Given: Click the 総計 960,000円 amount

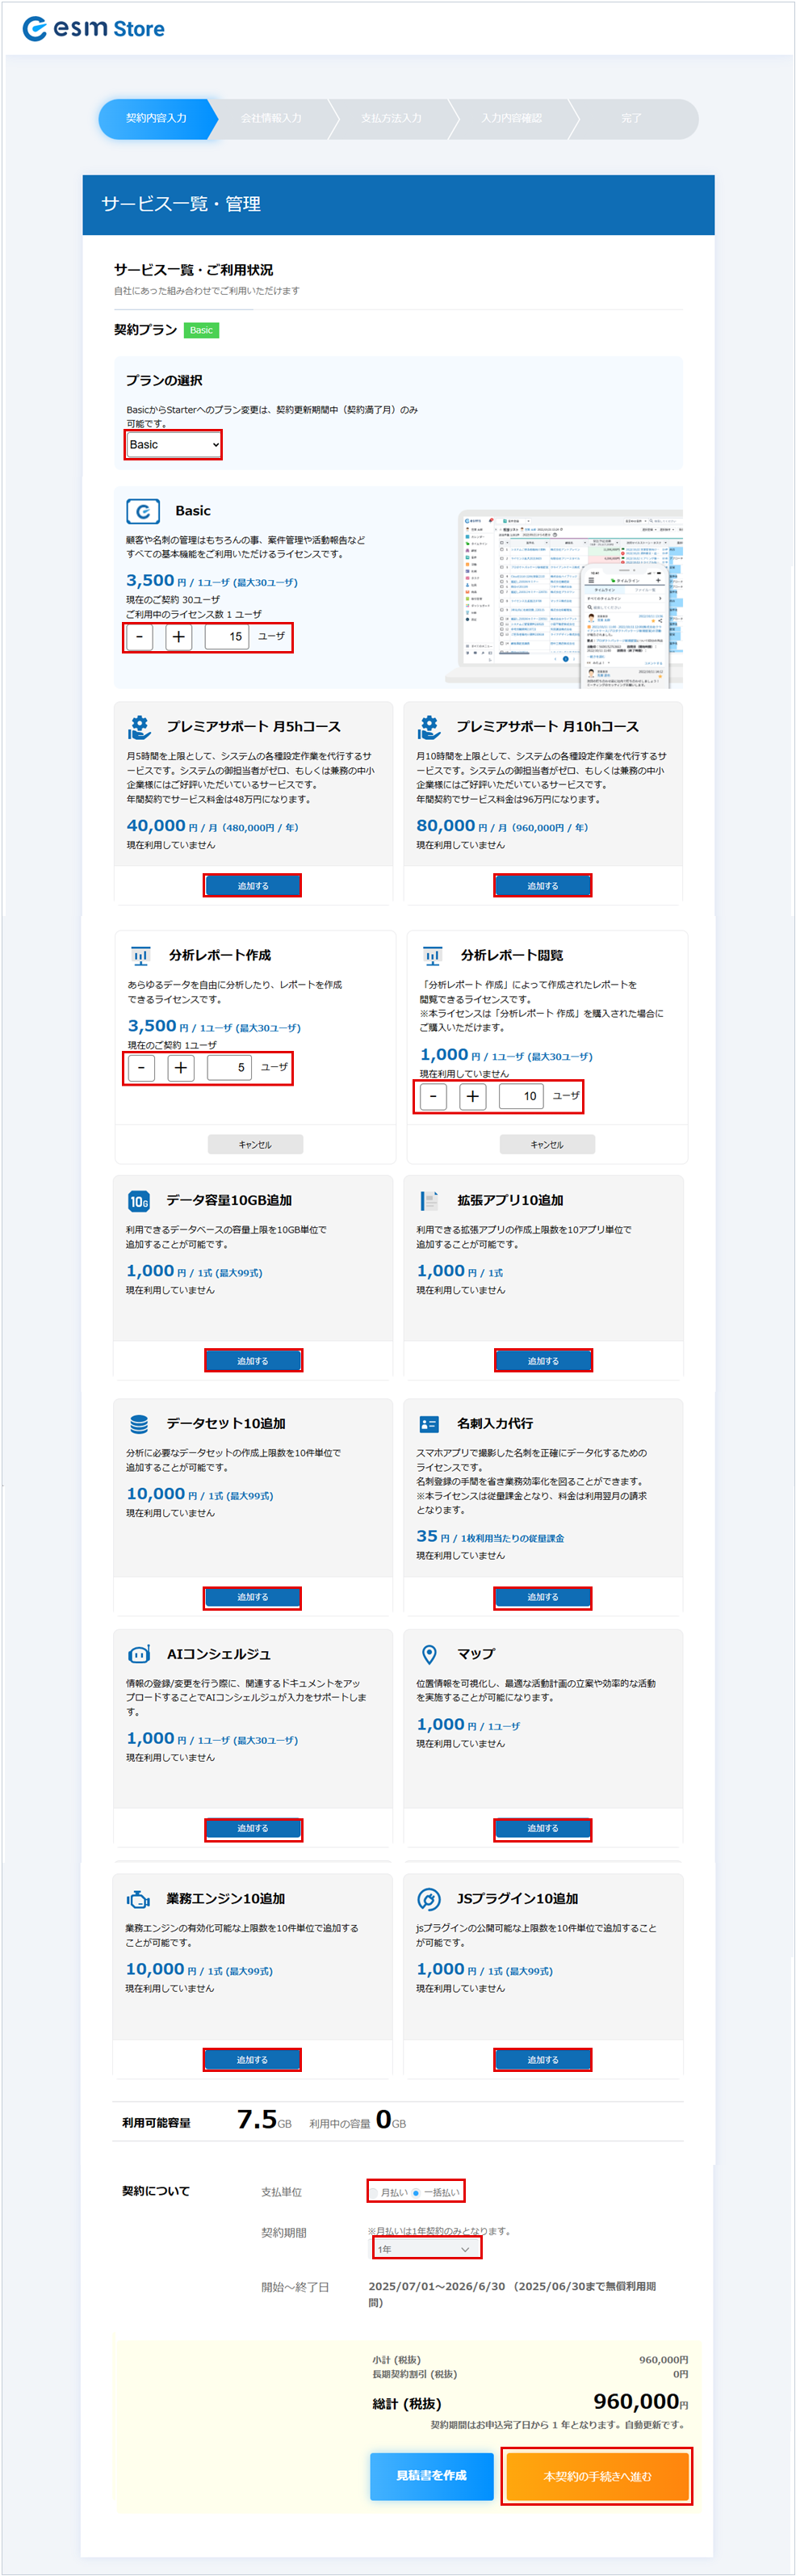Looking at the screenshot, I should [x=640, y=2402].
